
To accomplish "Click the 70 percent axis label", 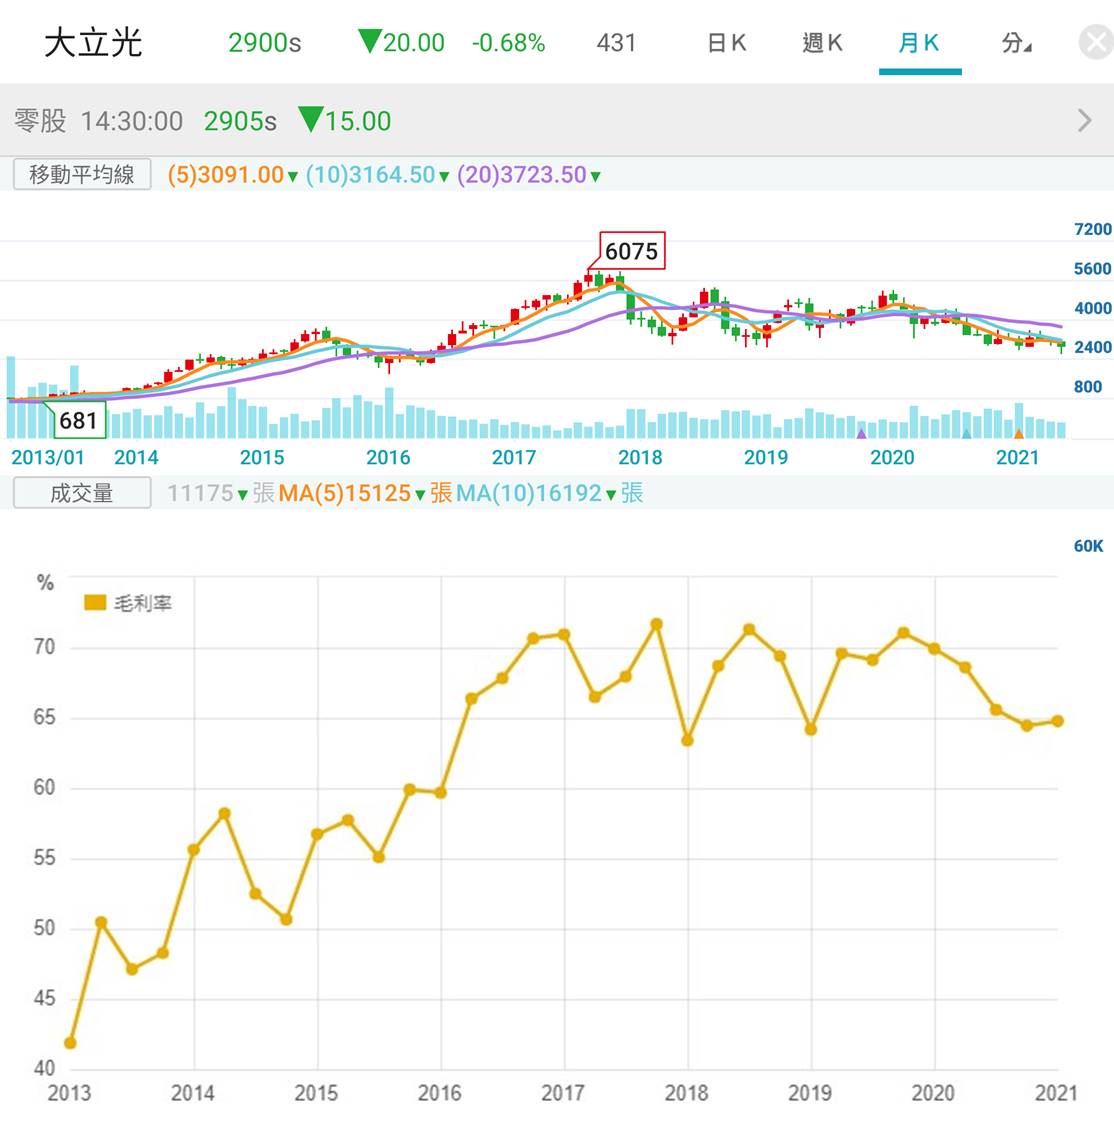I will (x=45, y=647).
